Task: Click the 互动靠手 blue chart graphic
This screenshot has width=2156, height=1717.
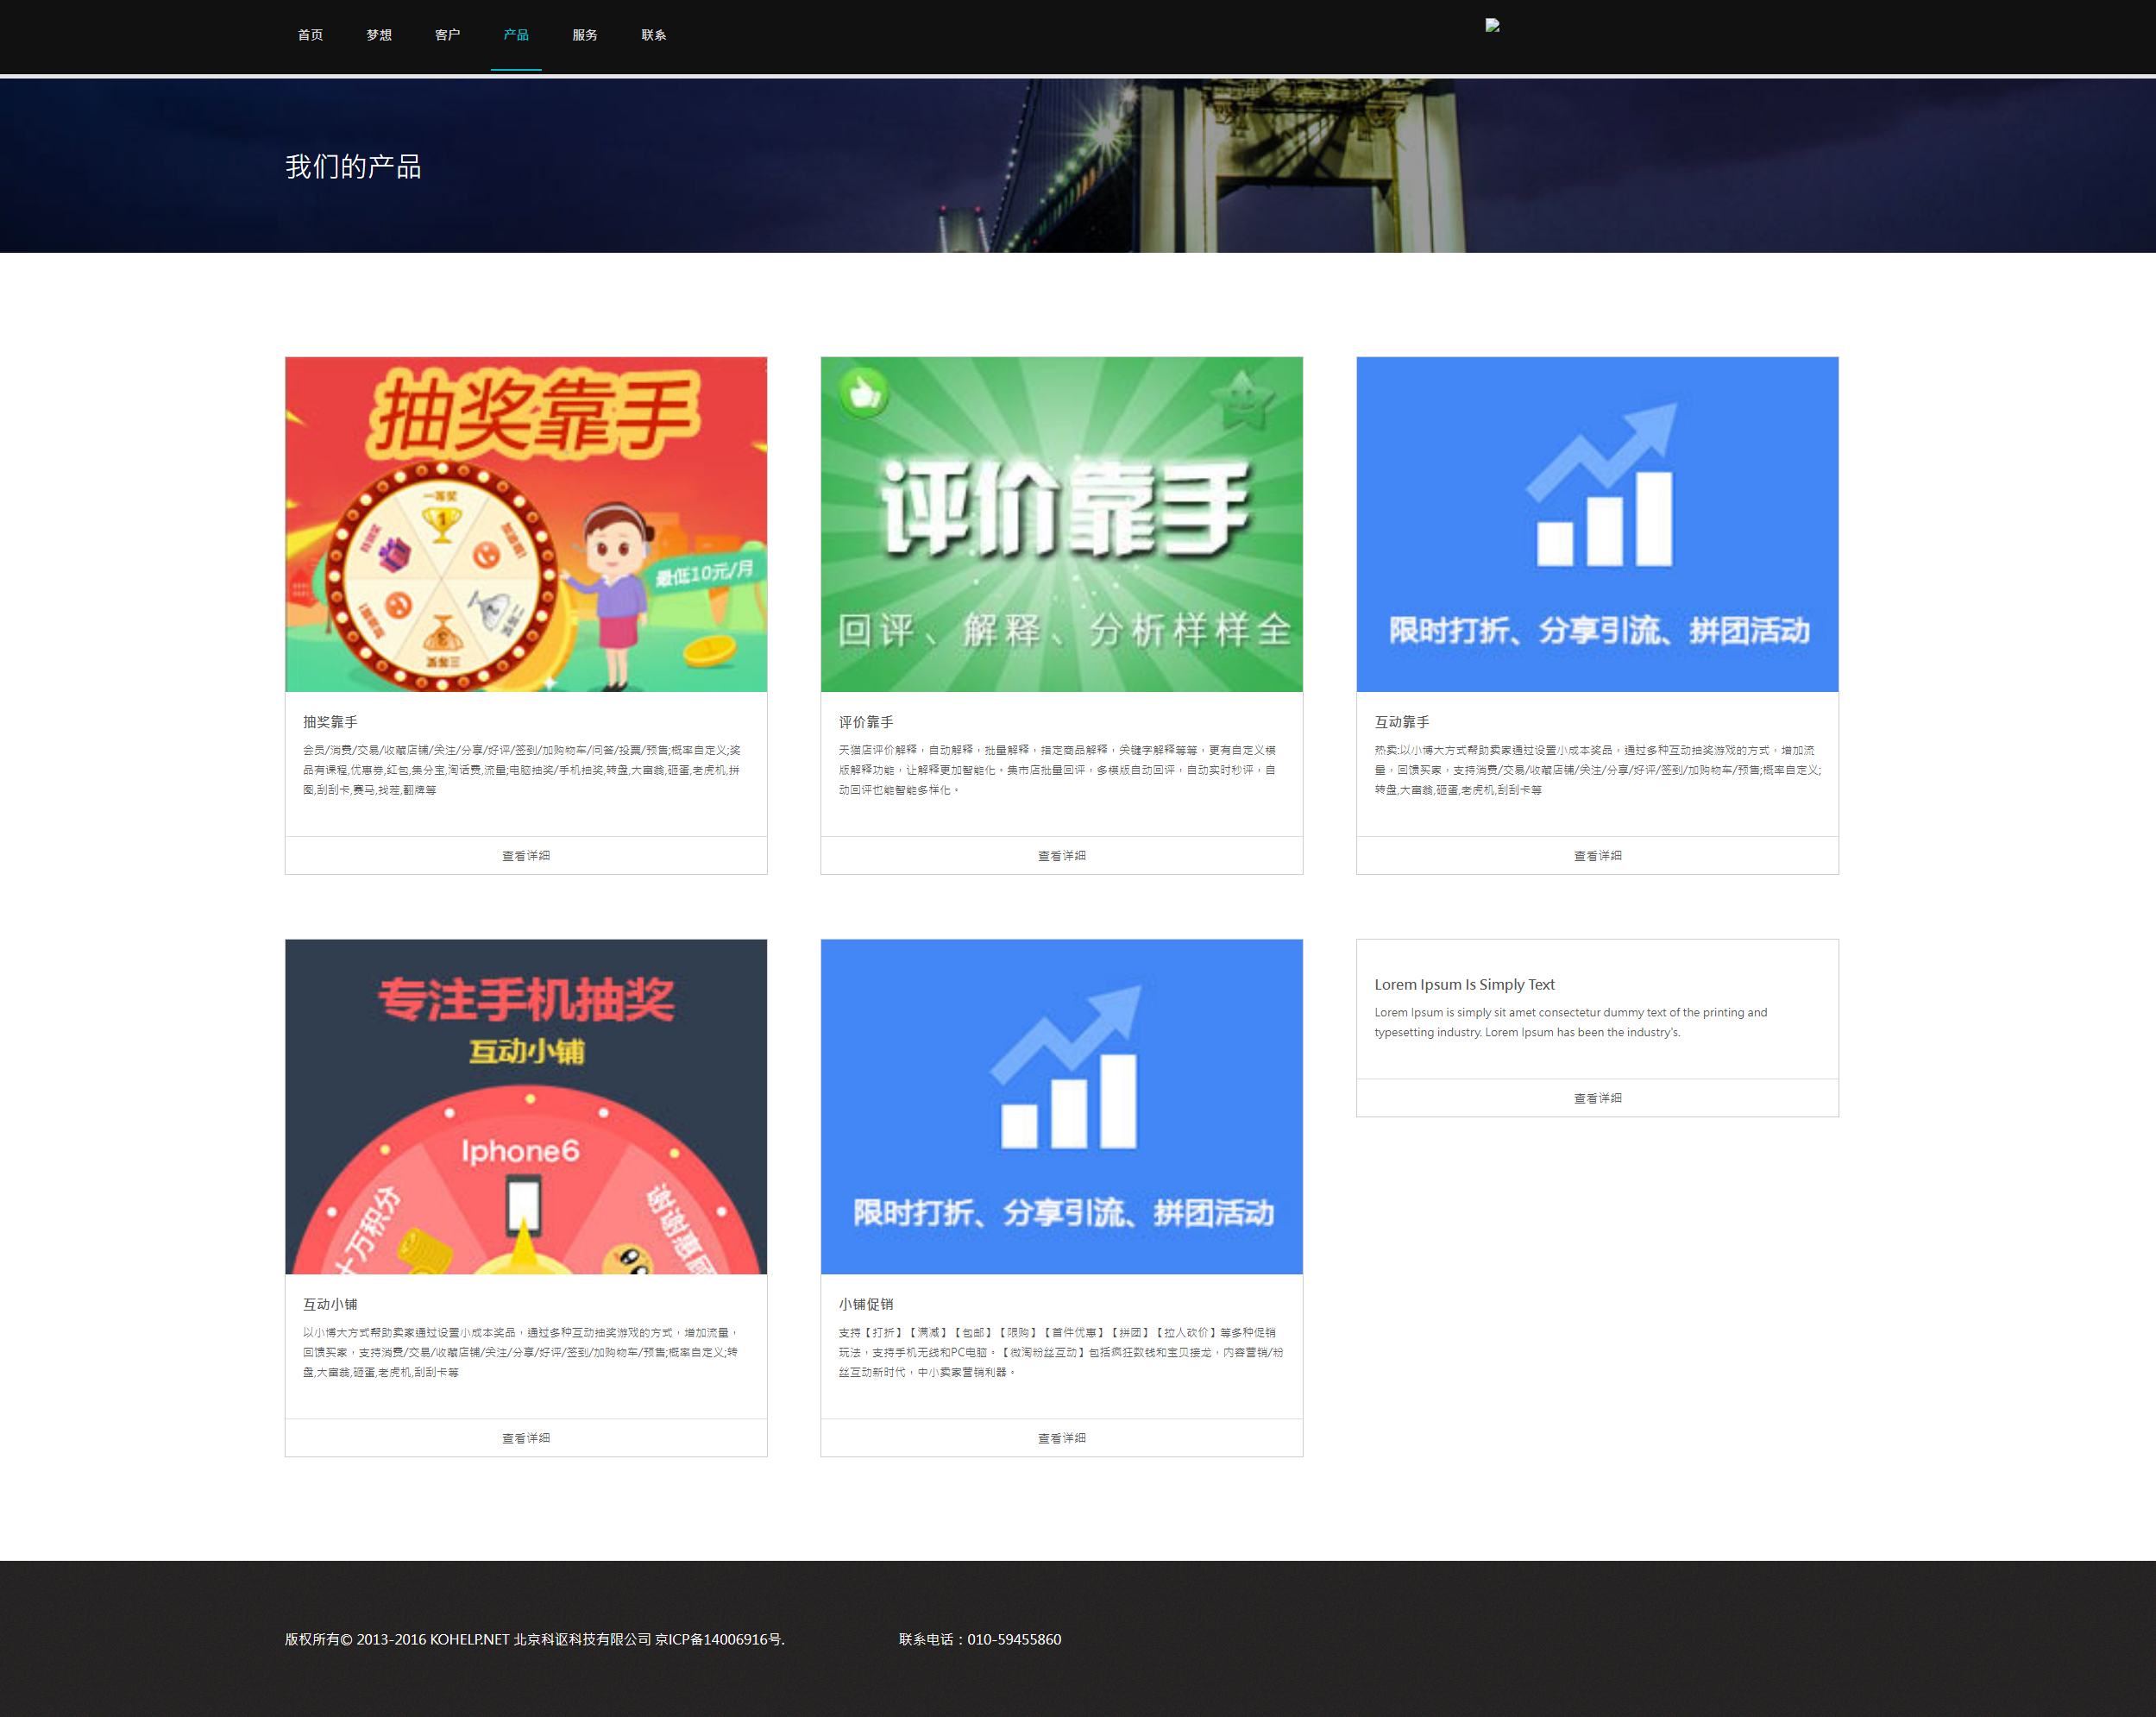Action: click(1596, 523)
